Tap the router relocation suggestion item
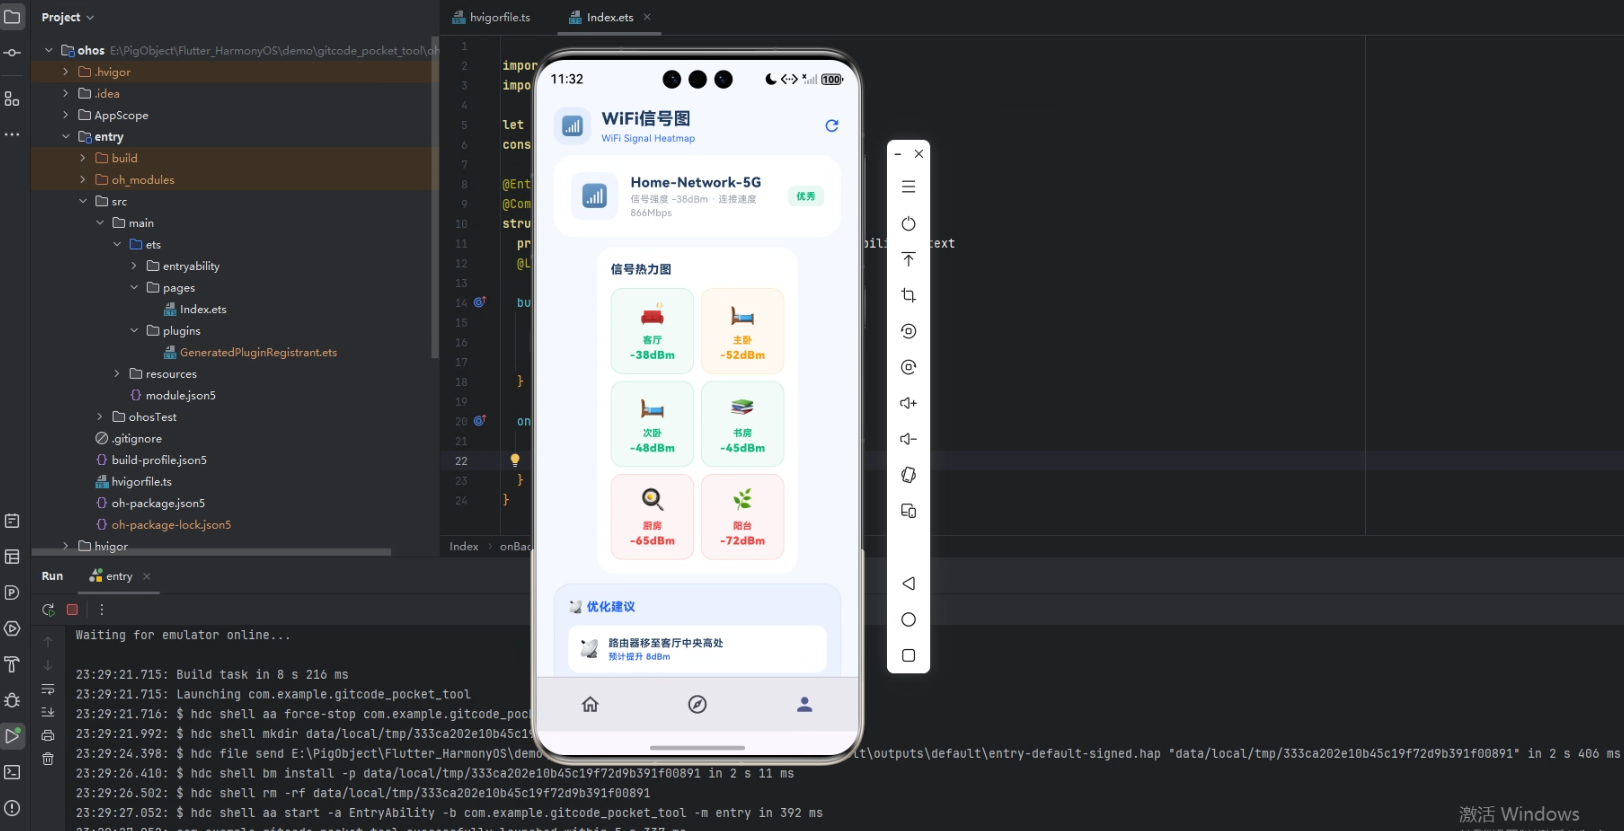This screenshot has width=1624, height=831. [697, 649]
